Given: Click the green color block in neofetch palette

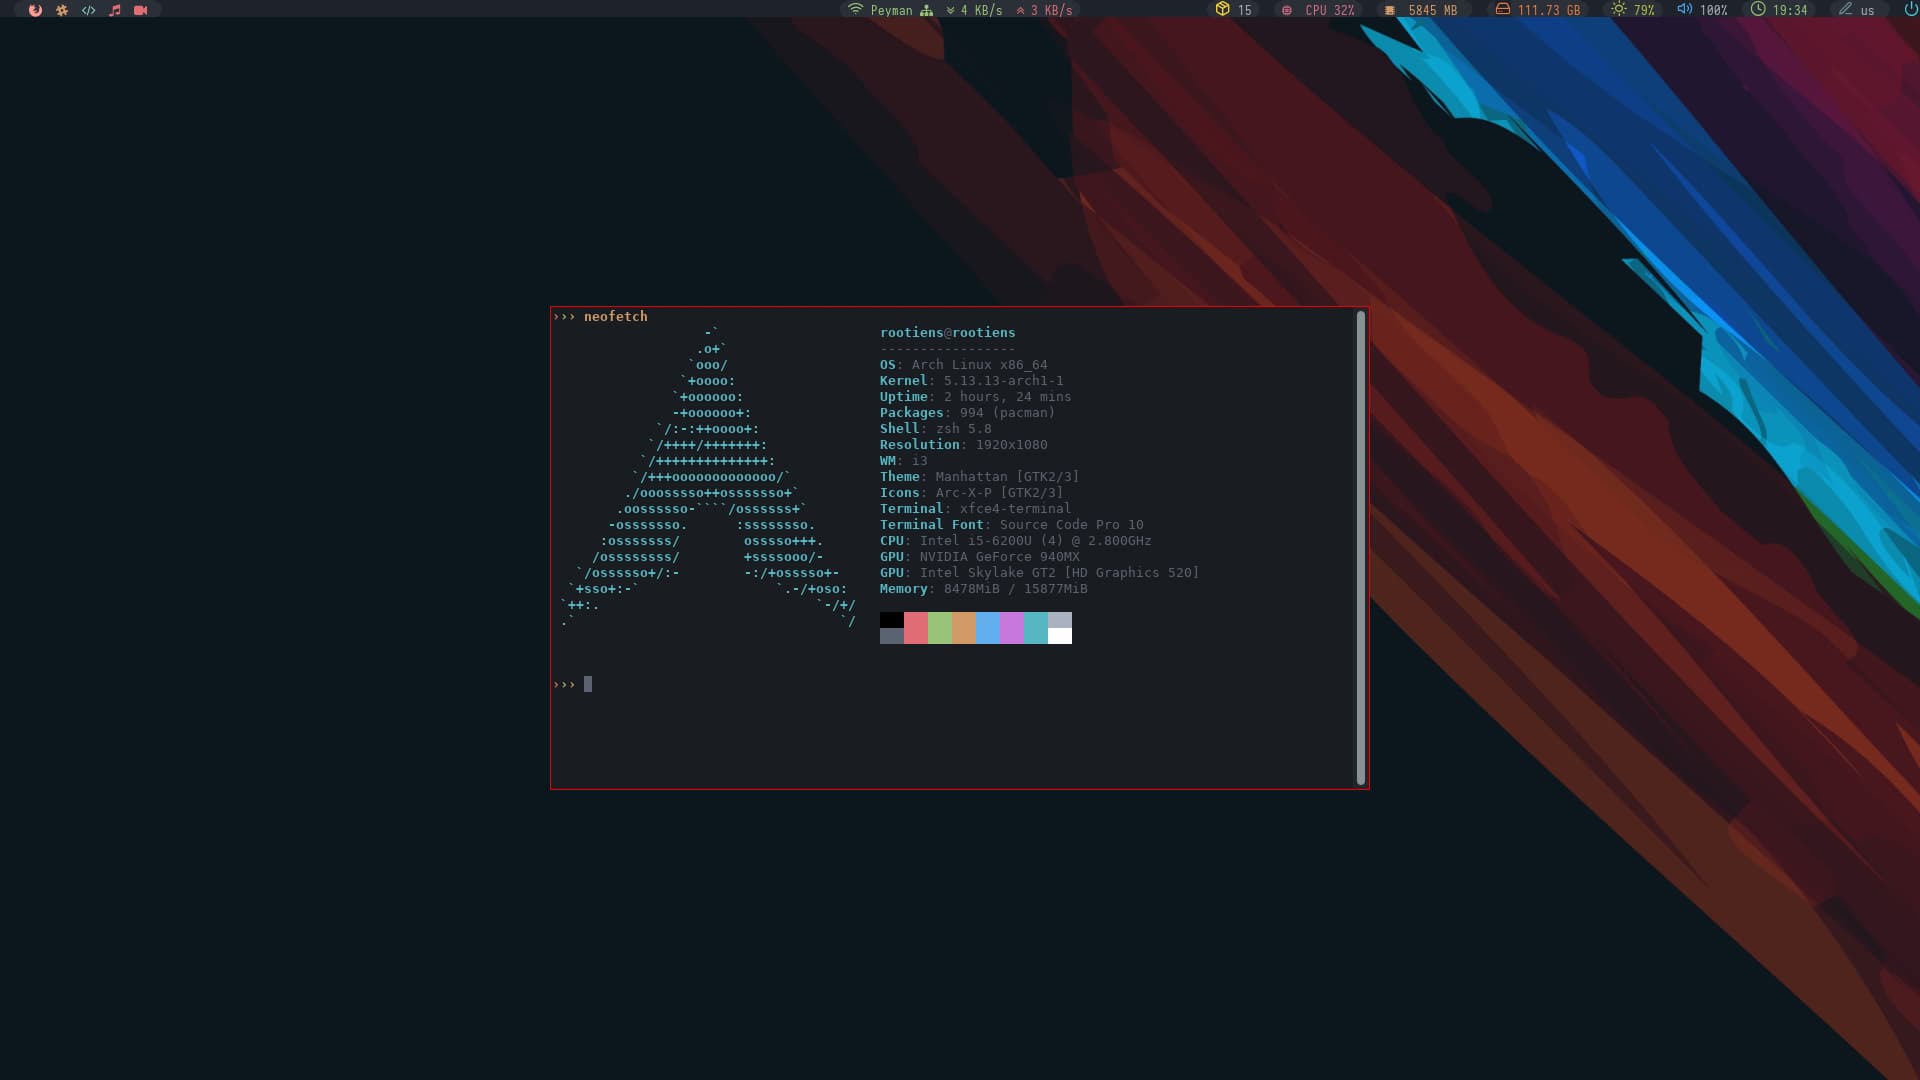Looking at the screenshot, I should point(940,628).
